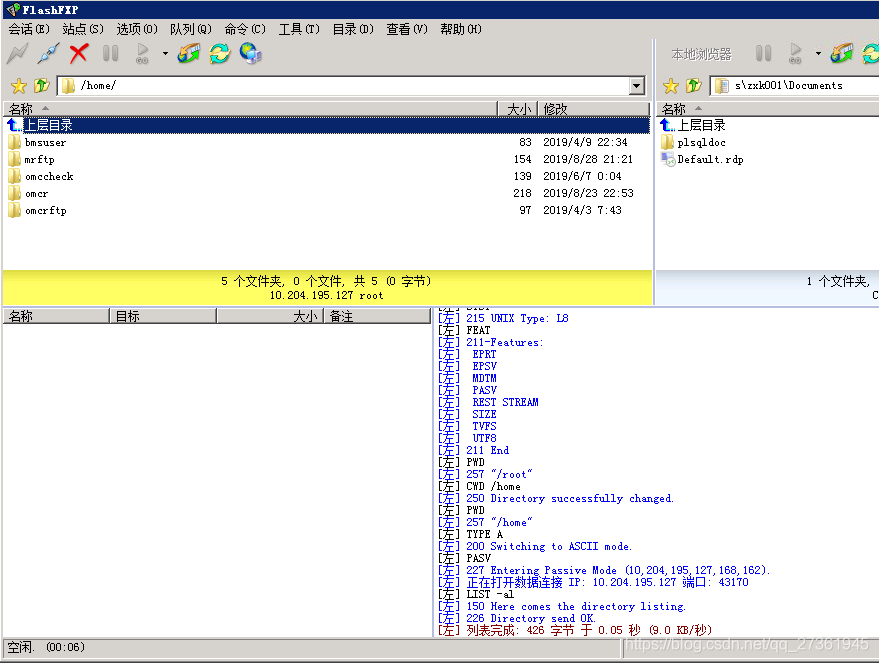Click the remote pane queue transfer folder icon
This screenshot has height=663, width=879.
[189, 54]
